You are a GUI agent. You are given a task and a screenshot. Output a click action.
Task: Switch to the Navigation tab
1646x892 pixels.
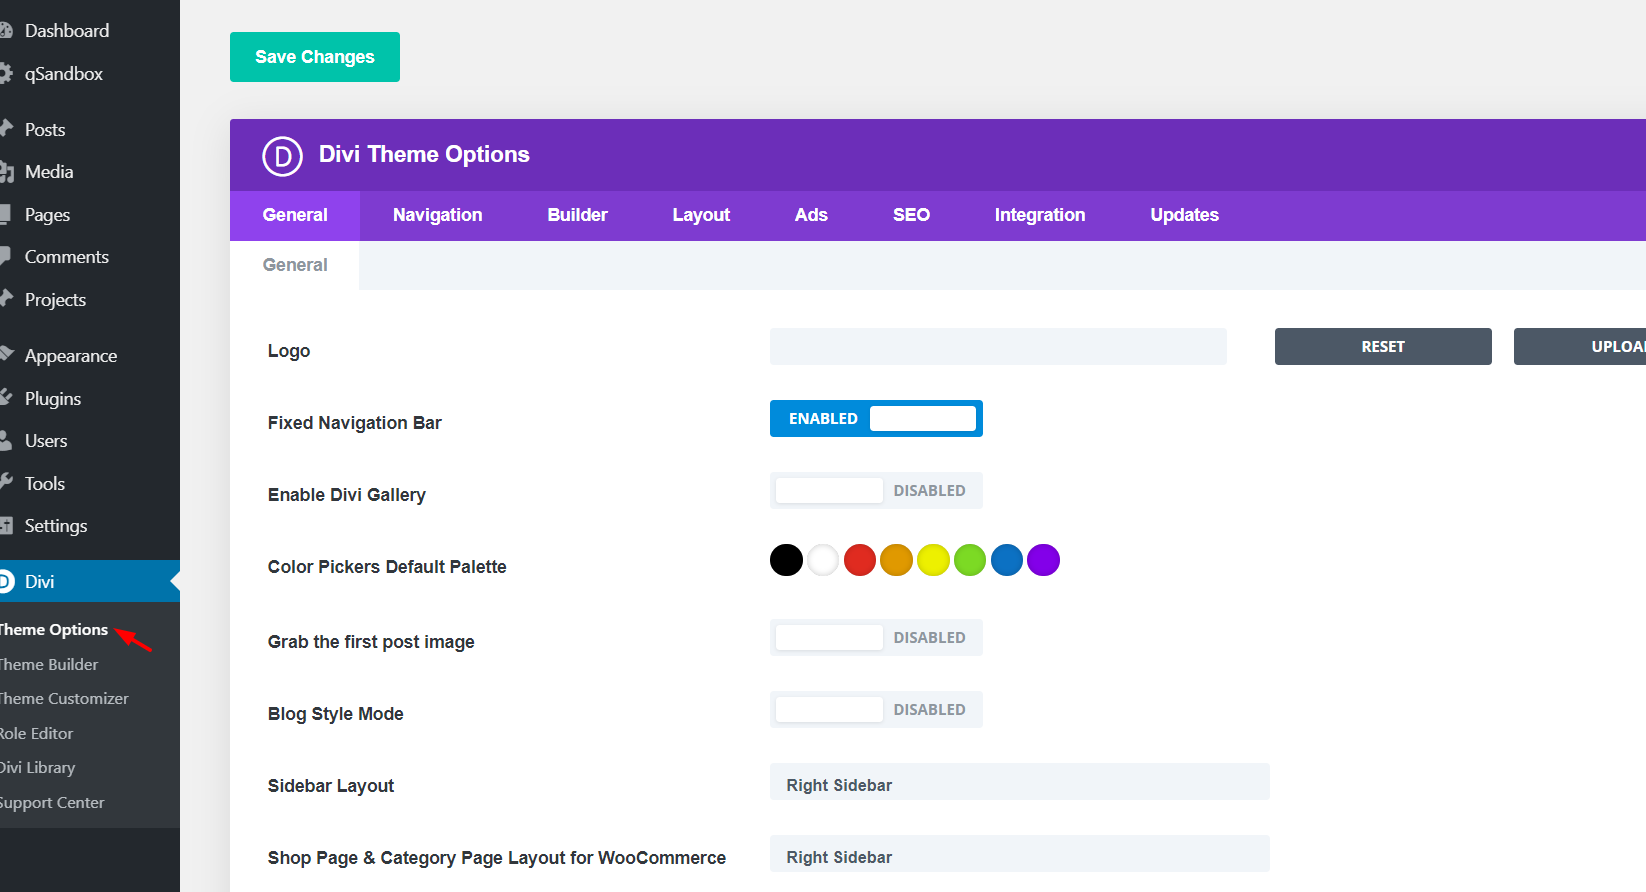coord(438,215)
